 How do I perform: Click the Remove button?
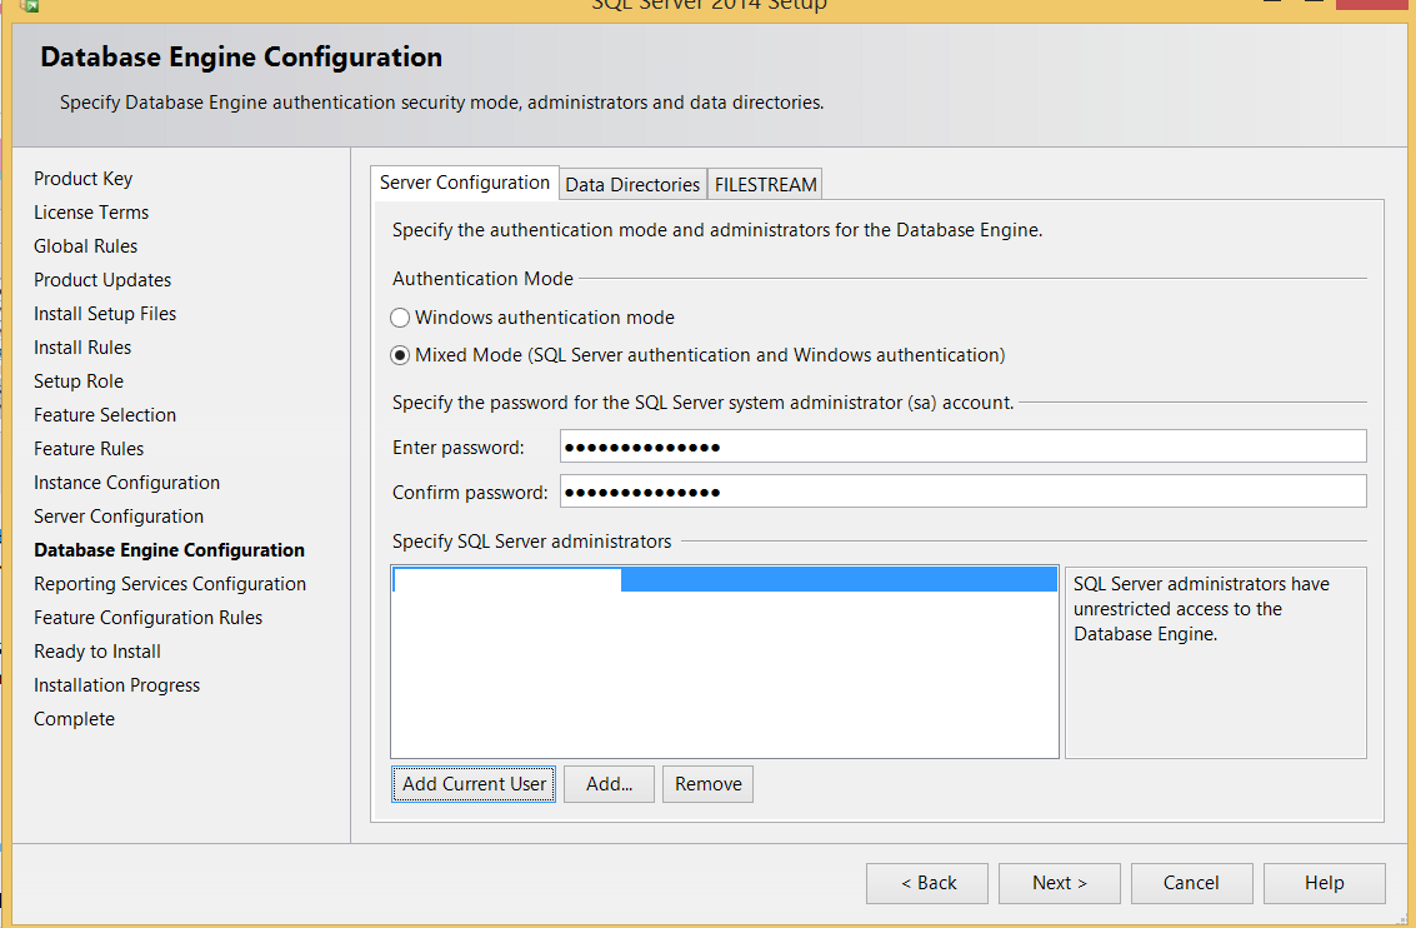click(x=708, y=785)
